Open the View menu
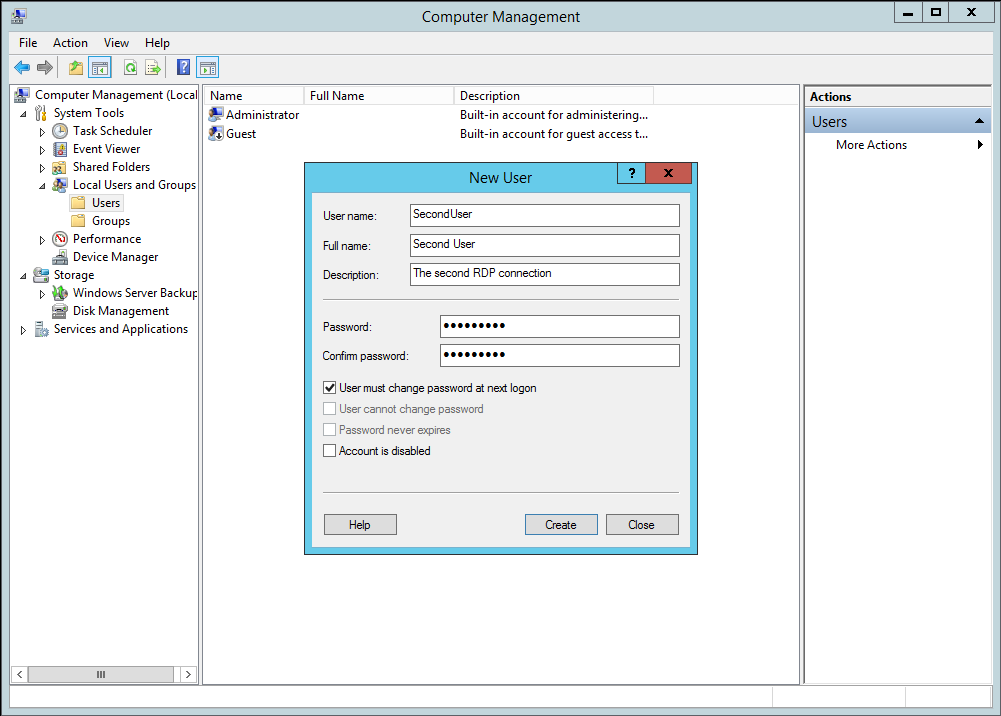 [116, 43]
